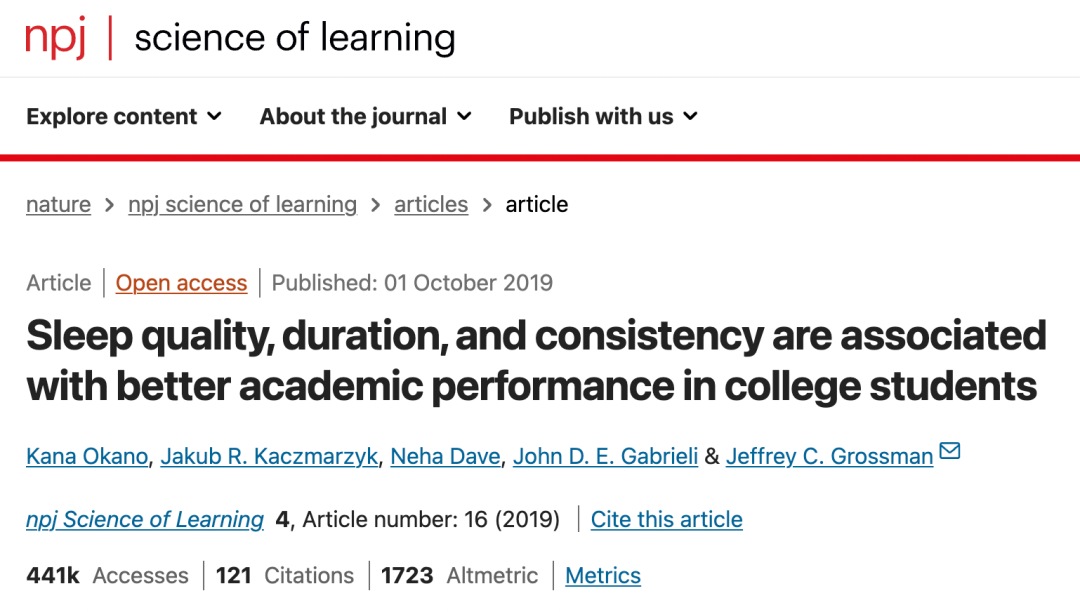Open the npj science of learning breadcrumb

[x=242, y=204]
